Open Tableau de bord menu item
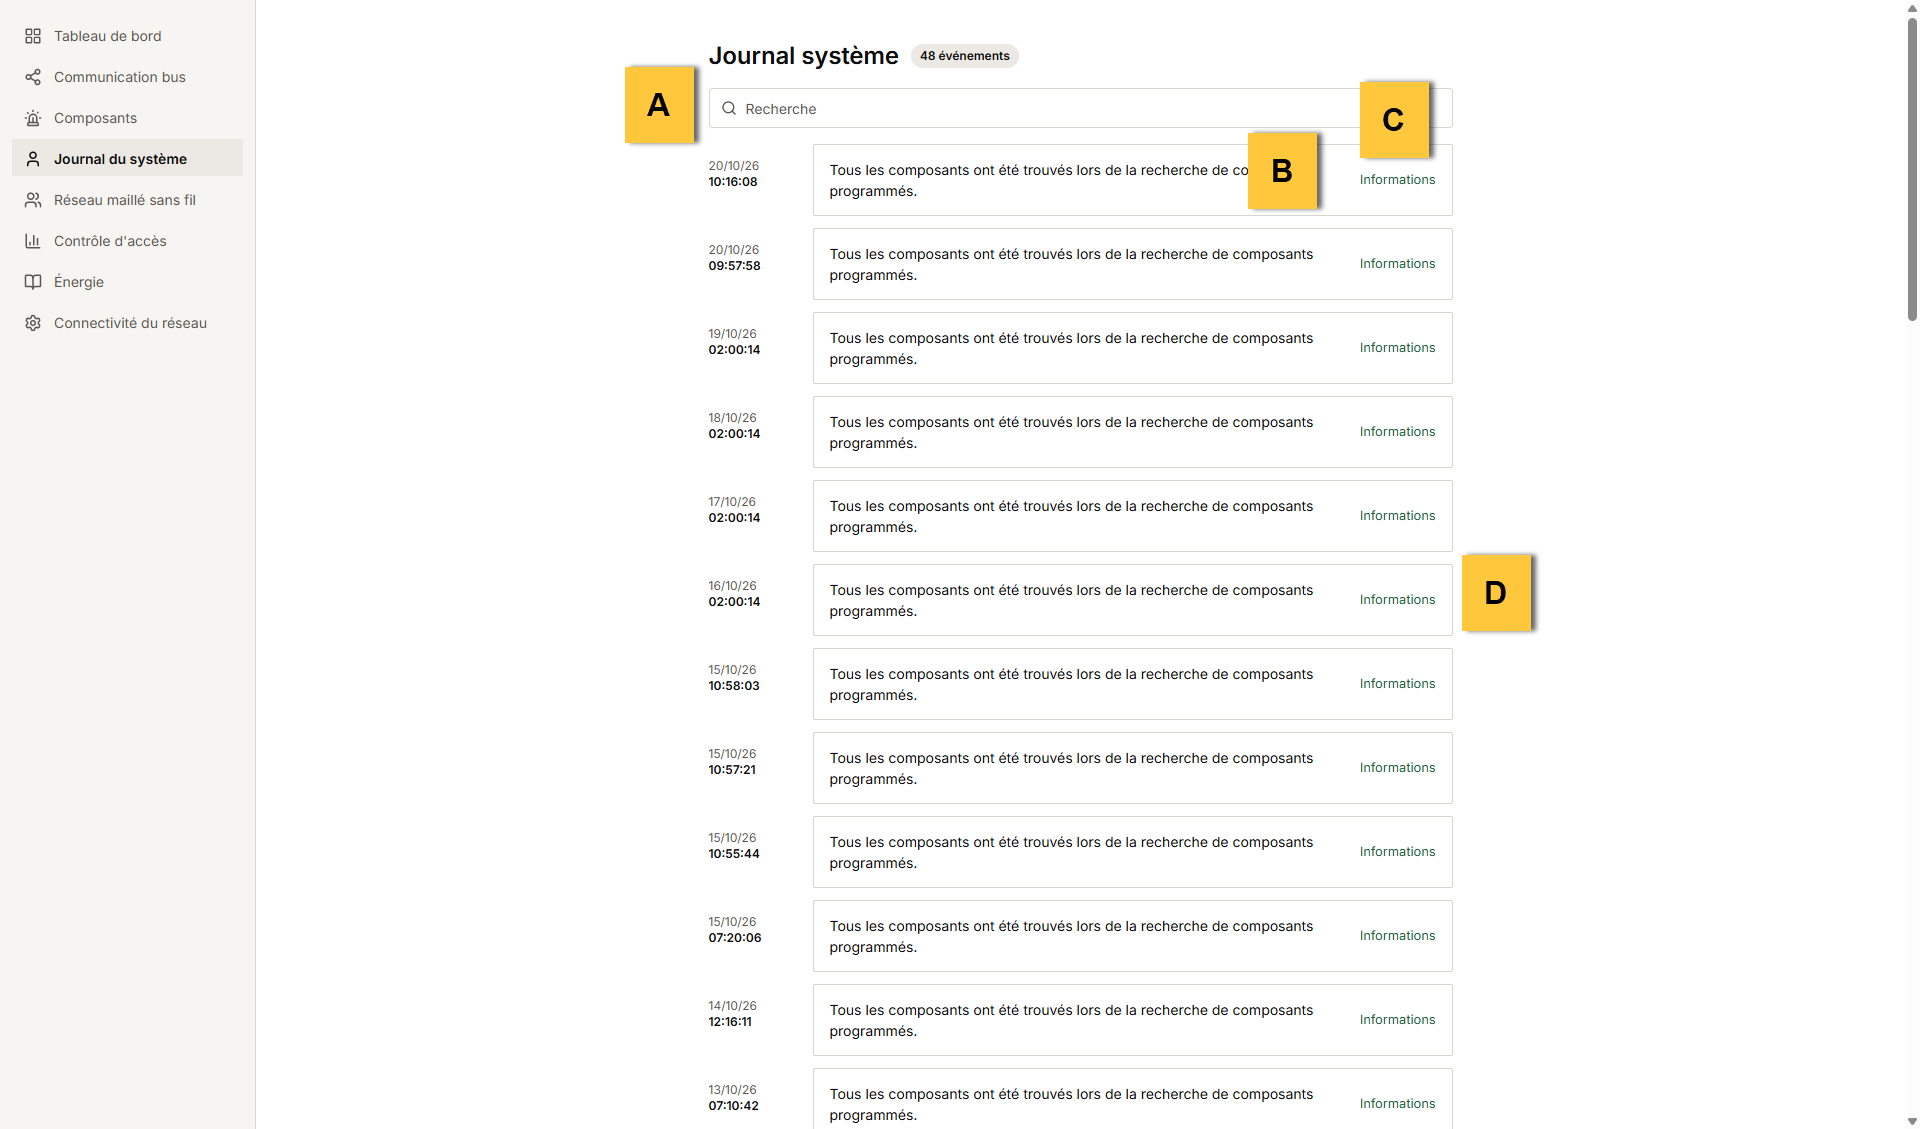 [x=127, y=36]
